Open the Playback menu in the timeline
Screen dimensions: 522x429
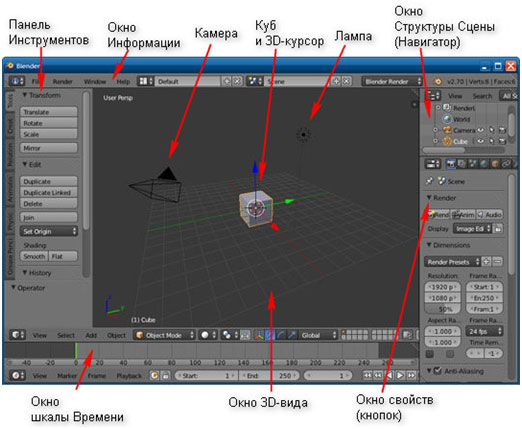point(129,376)
